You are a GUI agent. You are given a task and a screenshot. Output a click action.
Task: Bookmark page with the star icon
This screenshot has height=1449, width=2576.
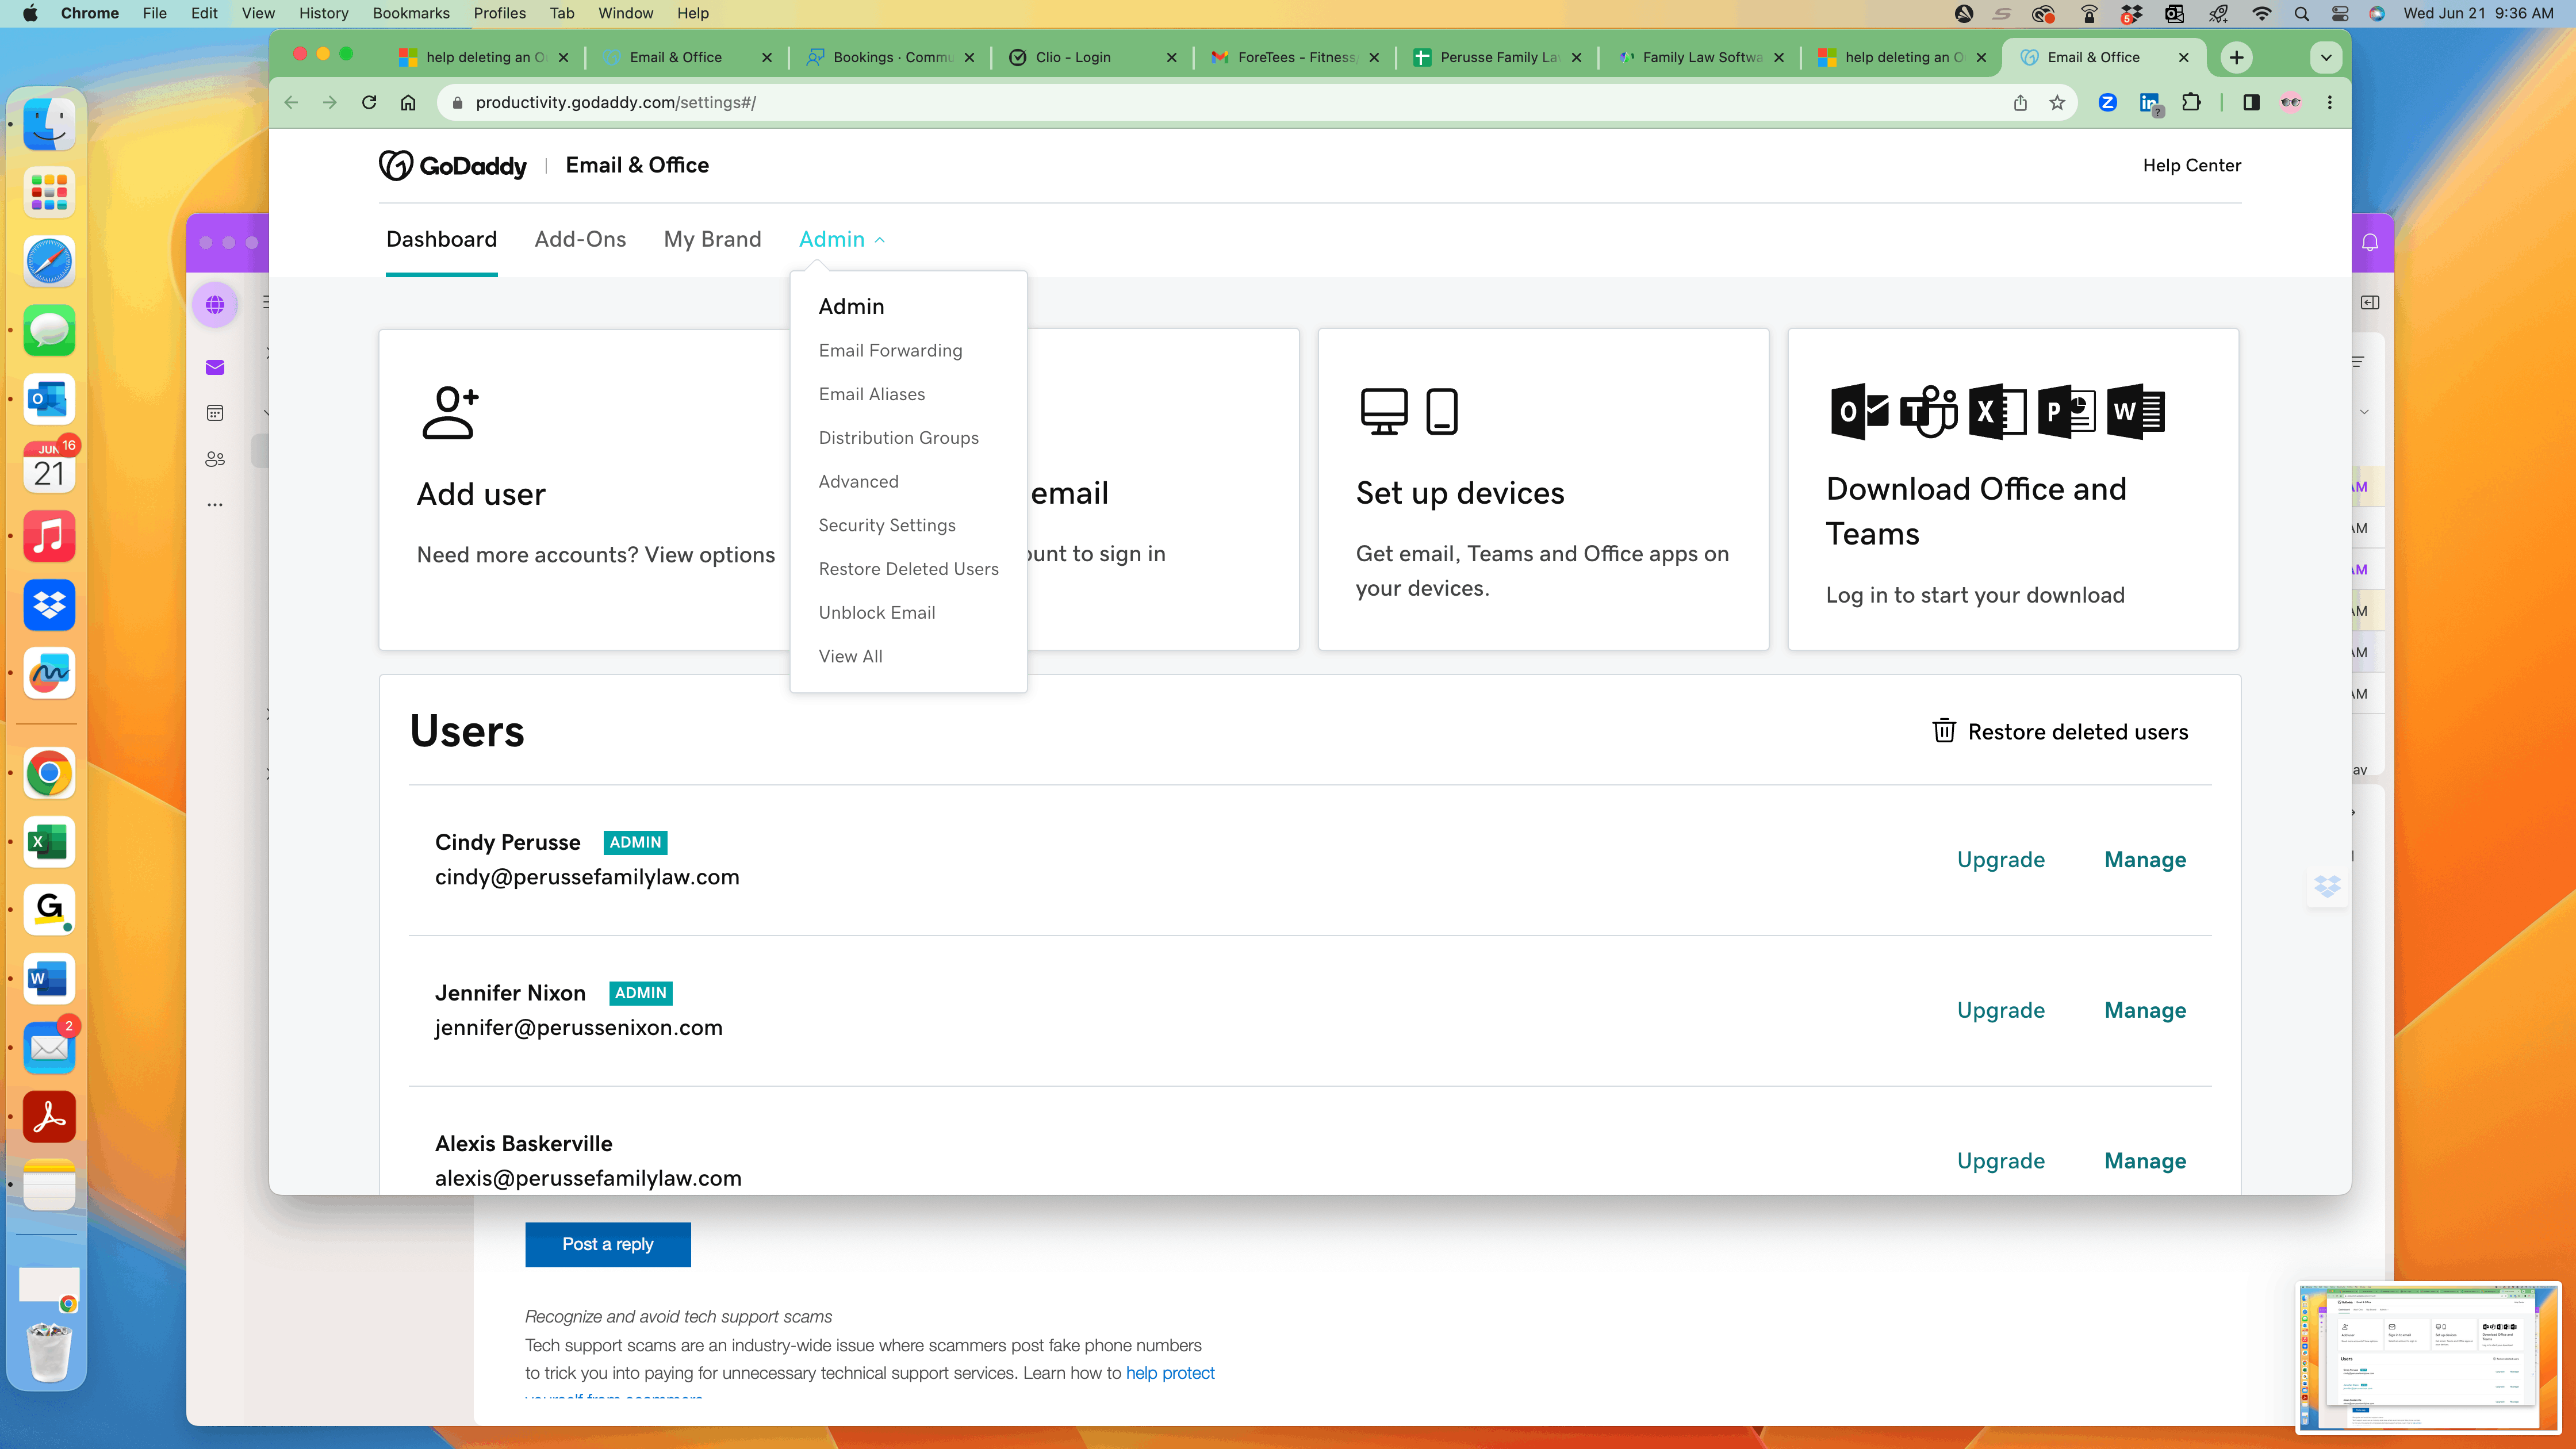(2056, 102)
